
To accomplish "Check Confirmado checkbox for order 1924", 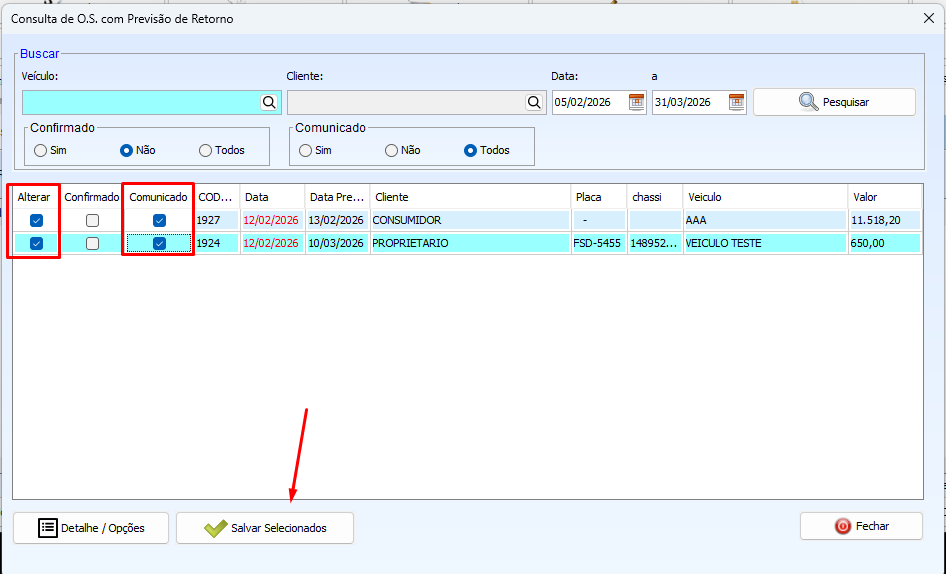I will click(x=92, y=243).
